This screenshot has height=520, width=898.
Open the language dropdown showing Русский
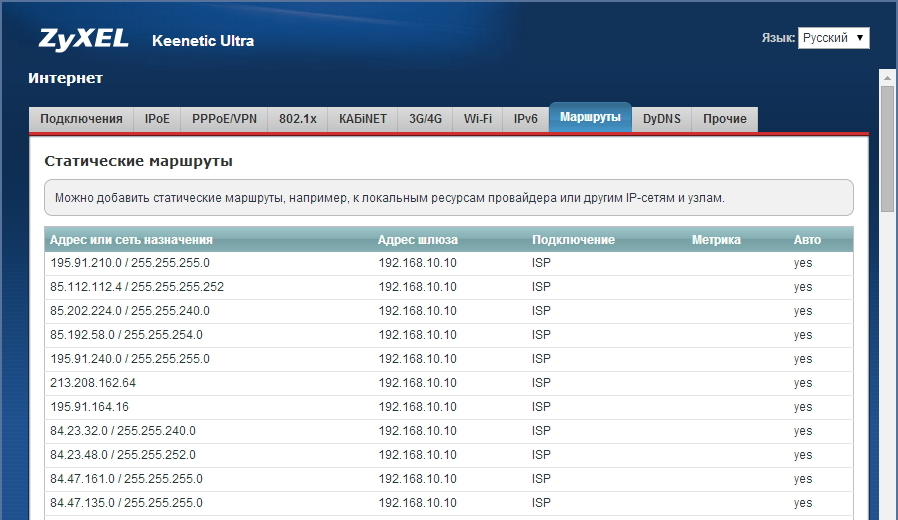pos(833,38)
